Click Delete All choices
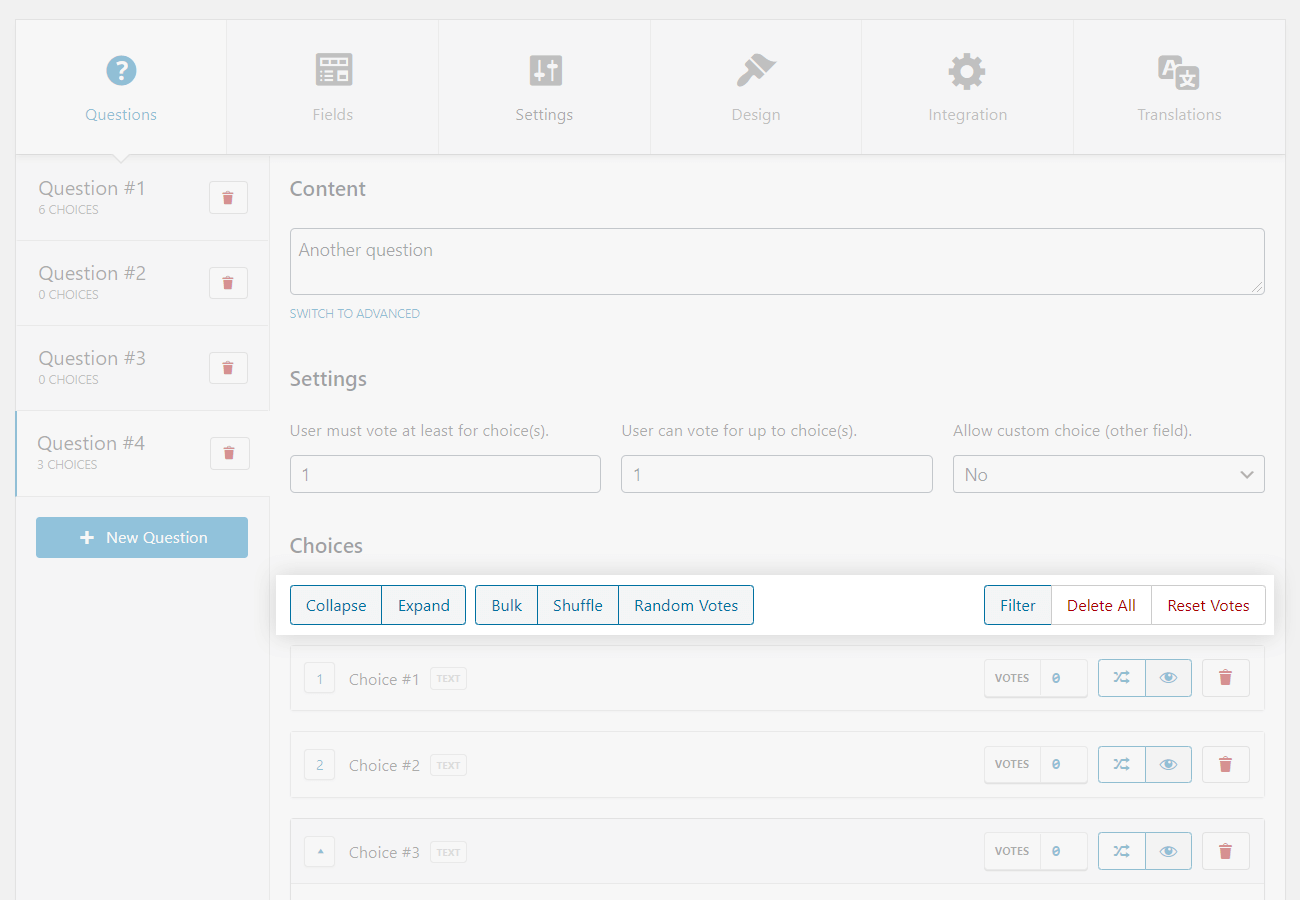1300x900 pixels. pyautogui.click(x=1101, y=605)
